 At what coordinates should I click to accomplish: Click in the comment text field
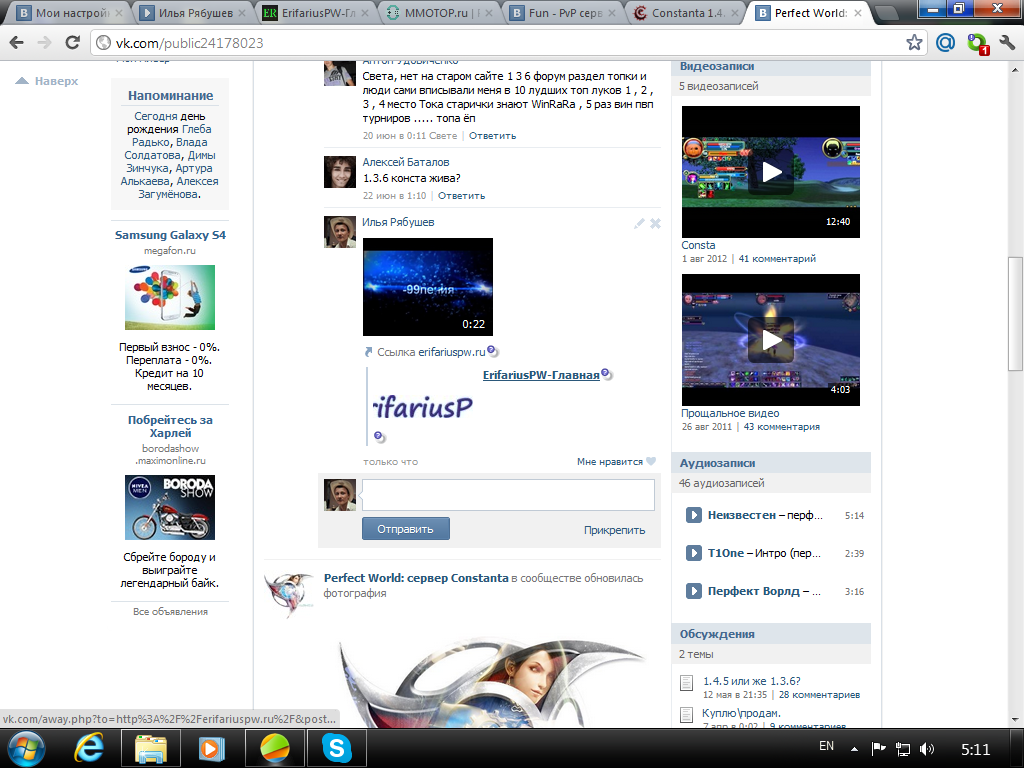pos(508,494)
